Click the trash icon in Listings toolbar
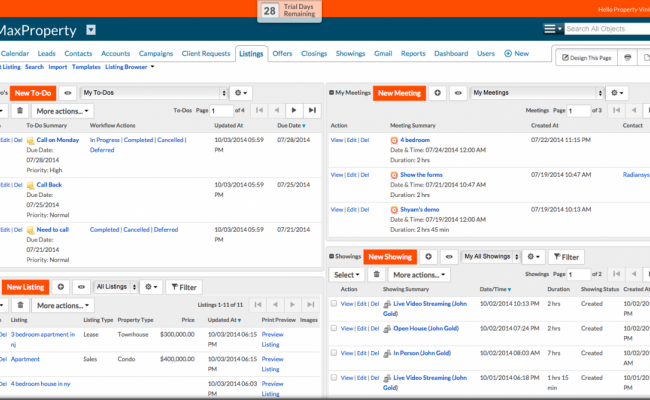Viewport: 650px width, 400px height. 20,305
